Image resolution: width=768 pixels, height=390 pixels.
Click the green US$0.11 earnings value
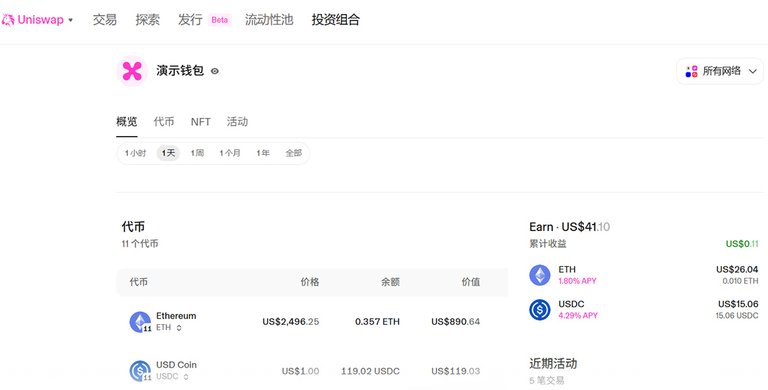[x=742, y=244]
